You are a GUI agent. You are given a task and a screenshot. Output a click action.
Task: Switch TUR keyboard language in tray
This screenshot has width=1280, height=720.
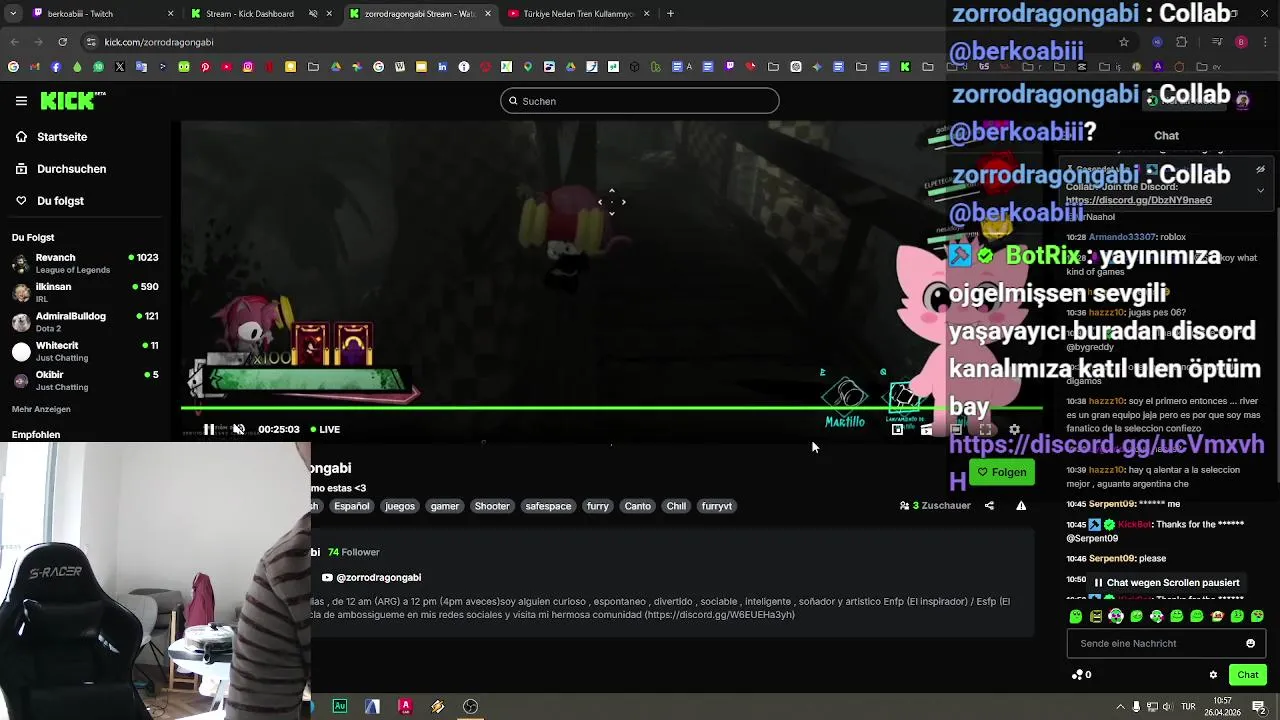click(1188, 707)
